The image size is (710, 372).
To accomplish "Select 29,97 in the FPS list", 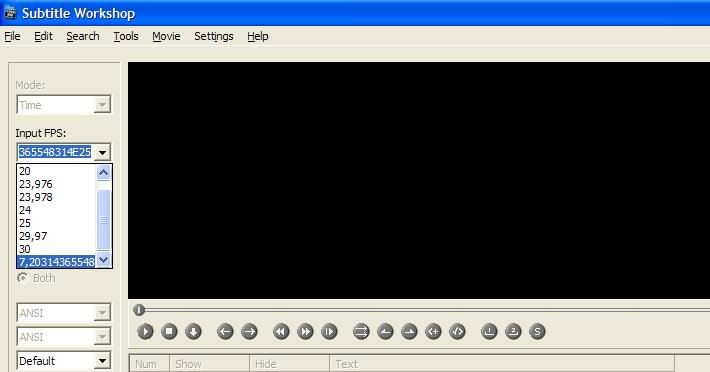I will point(57,236).
